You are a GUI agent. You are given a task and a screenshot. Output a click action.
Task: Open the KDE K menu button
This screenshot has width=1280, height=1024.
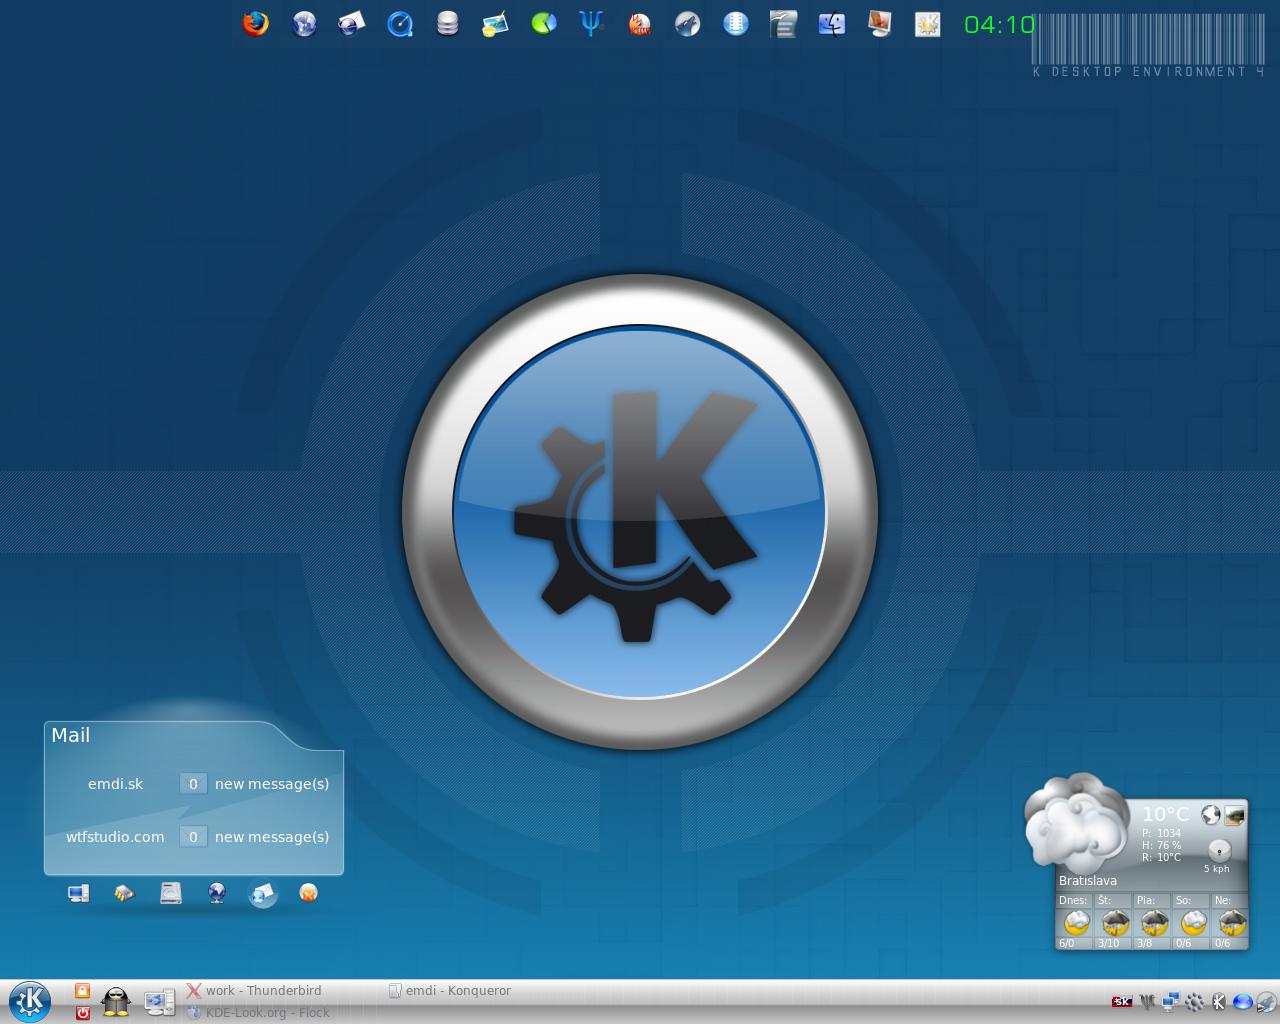tap(30, 1001)
